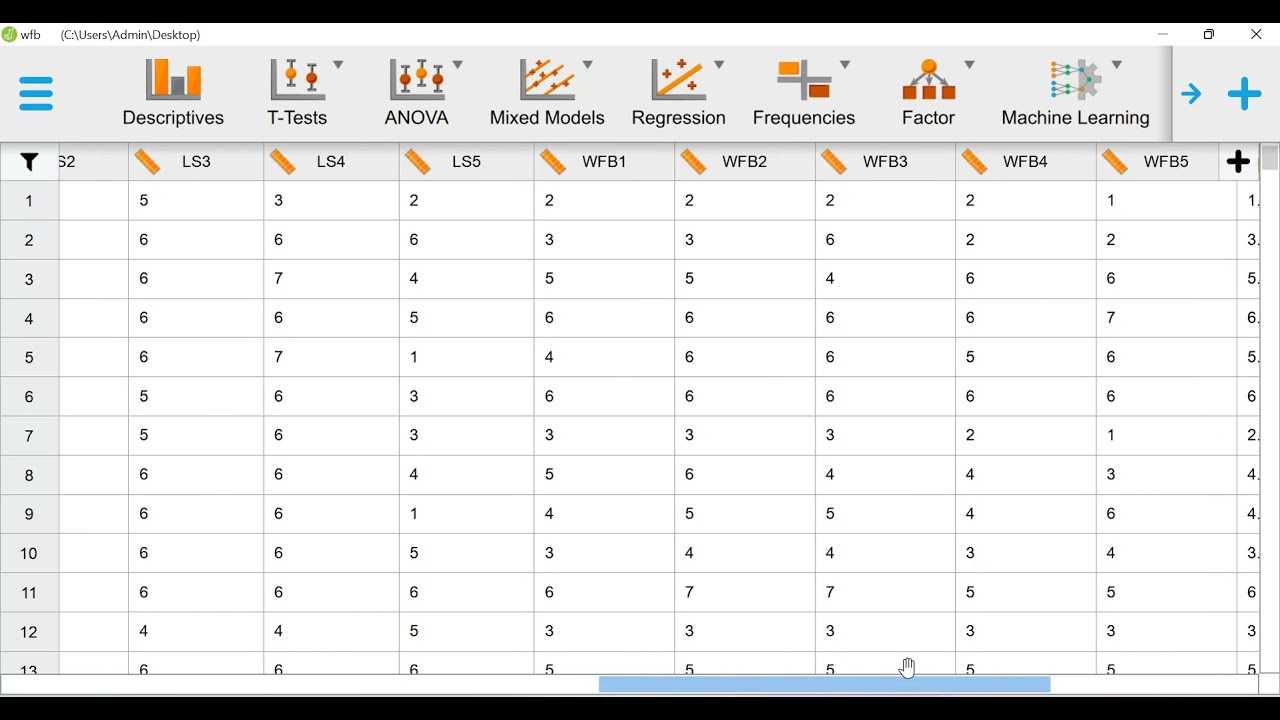
Task: Open the main hamburger menu
Action: (x=36, y=94)
